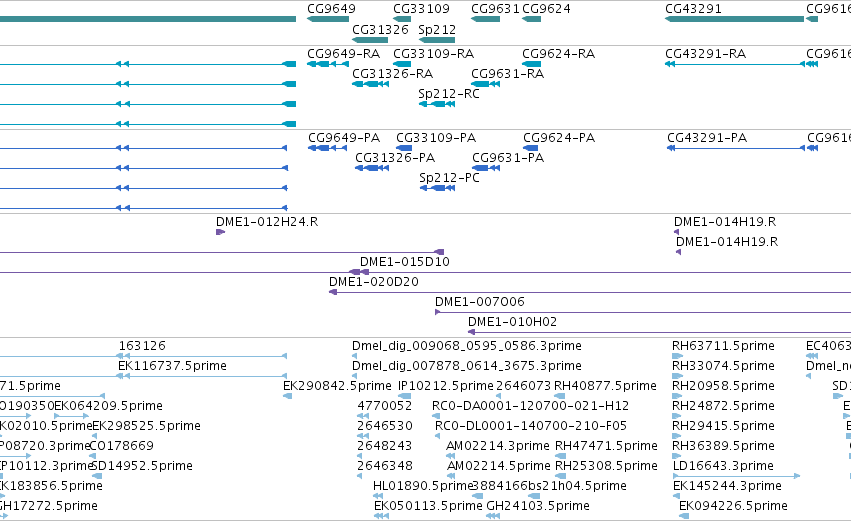Select EST RH33074.5prime
851x521 pixels.
click(723, 366)
